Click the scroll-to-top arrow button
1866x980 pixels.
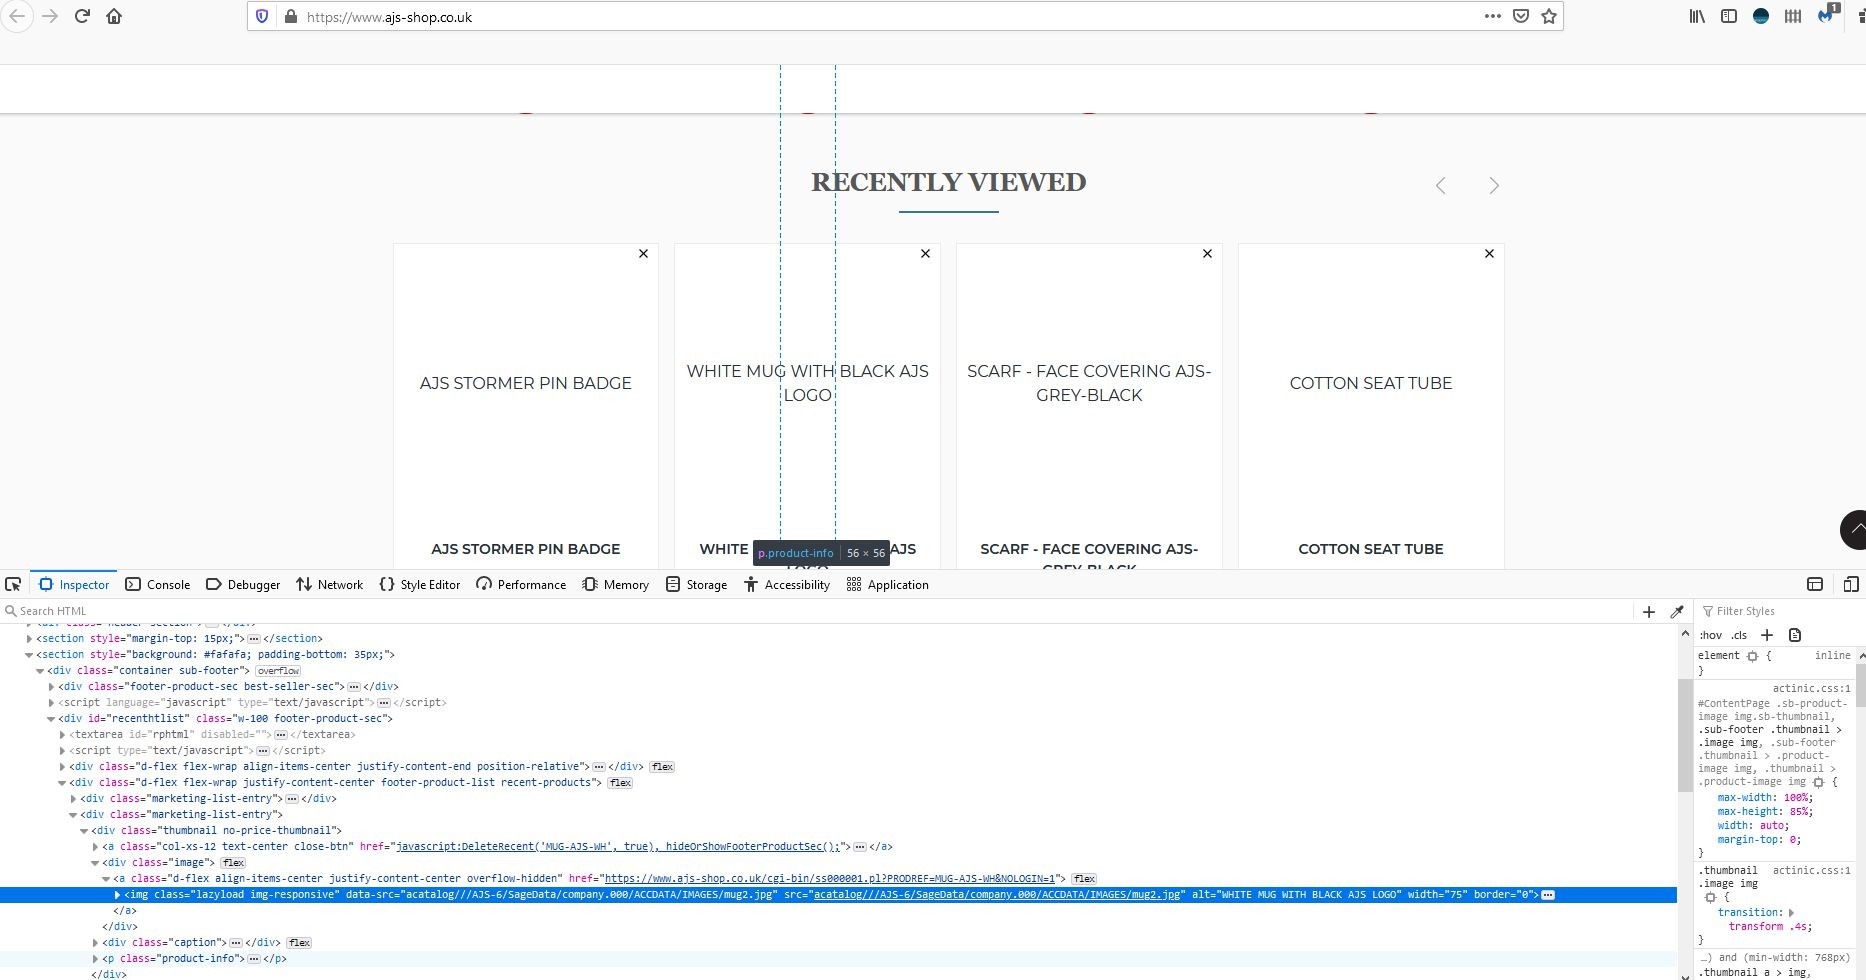(1855, 529)
